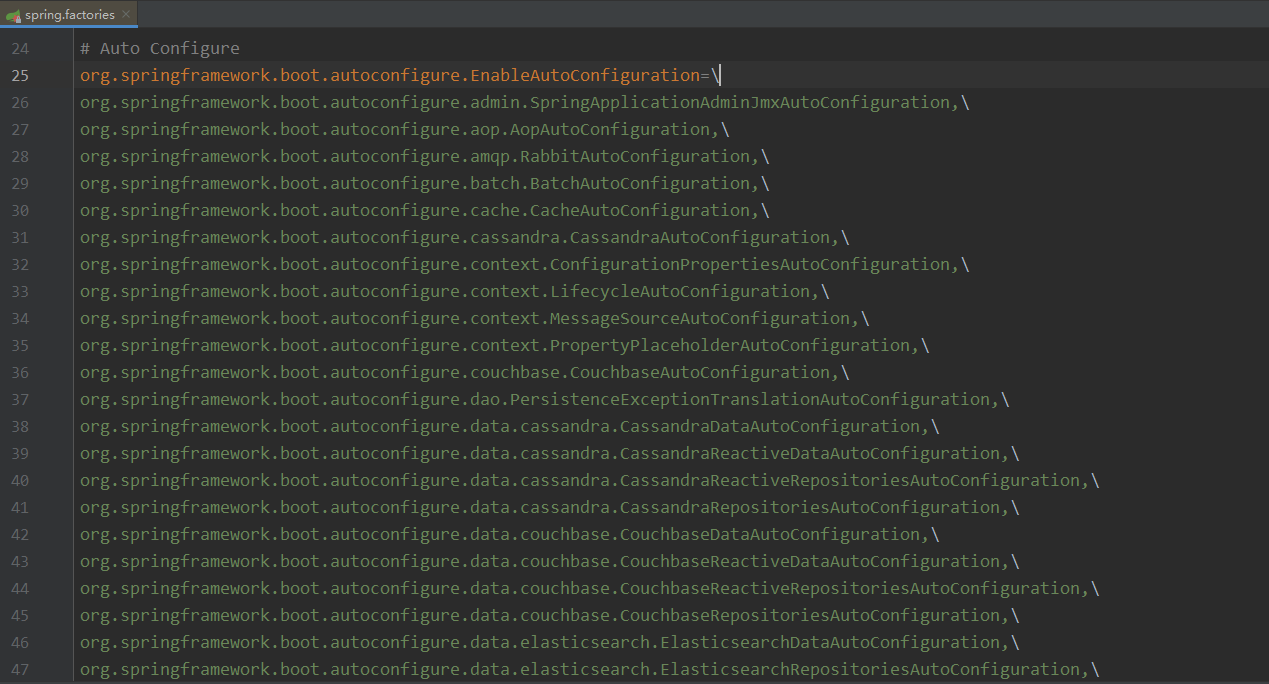The image size is (1269, 684).
Task: Click the ElasticsearchRepositoriesAutoConfiguration entry
Action: pyautogui.click(x=870, y=670)
